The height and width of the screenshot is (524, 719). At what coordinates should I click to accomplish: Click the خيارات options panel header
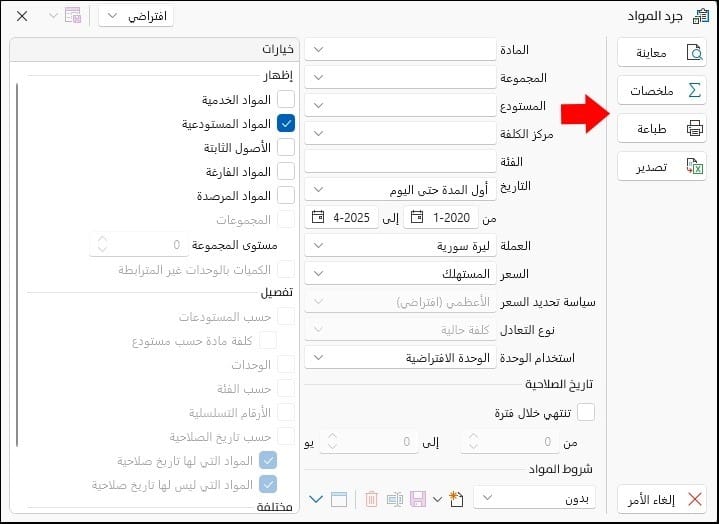pyautogui.click(x=154, y=49)
